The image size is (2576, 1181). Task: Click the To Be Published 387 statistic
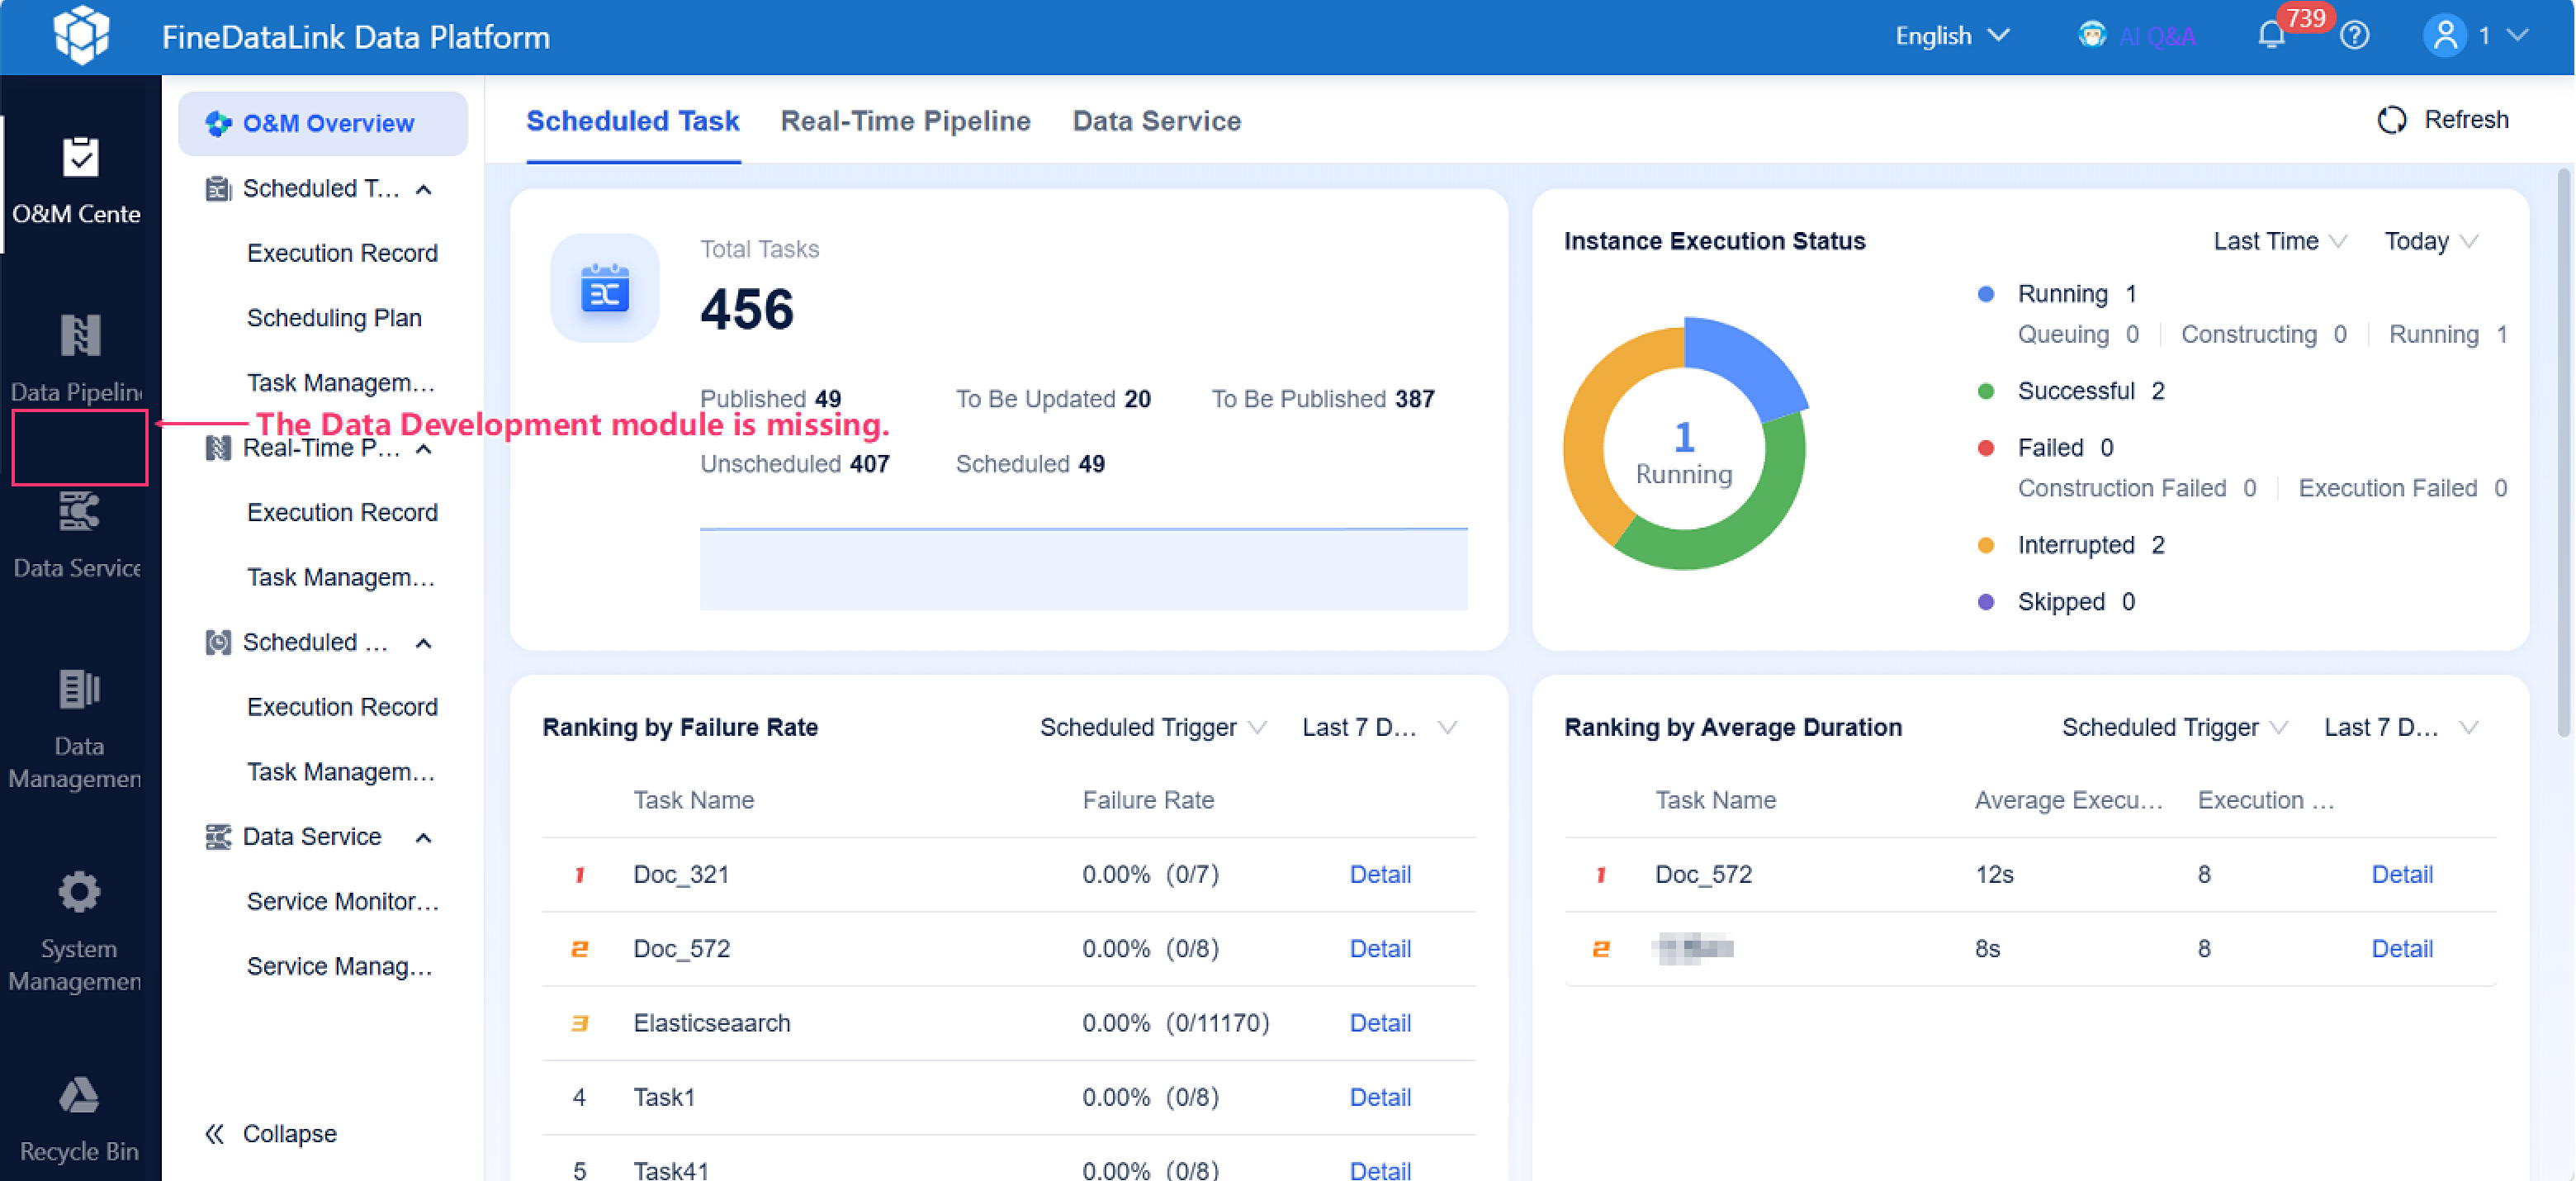point(1323,399)
